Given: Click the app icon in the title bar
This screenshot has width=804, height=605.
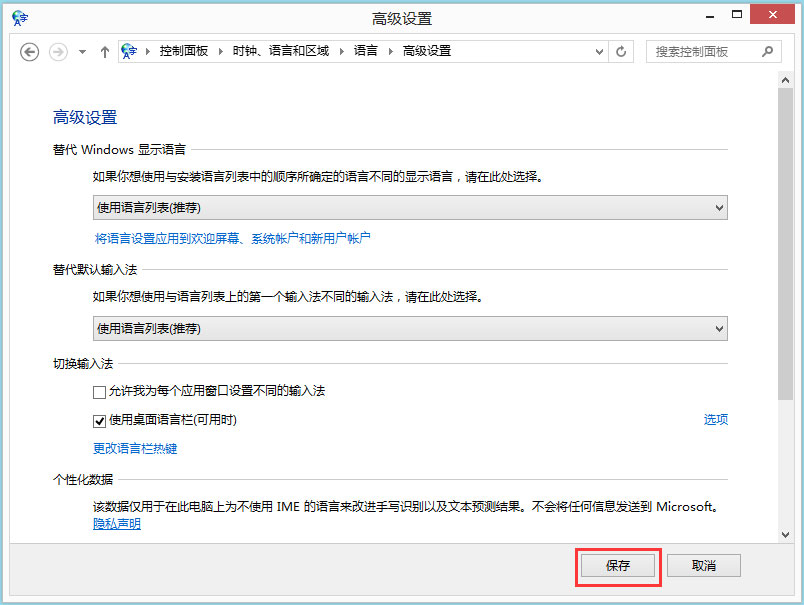Looking at the screenshot, I should (19, 17).
